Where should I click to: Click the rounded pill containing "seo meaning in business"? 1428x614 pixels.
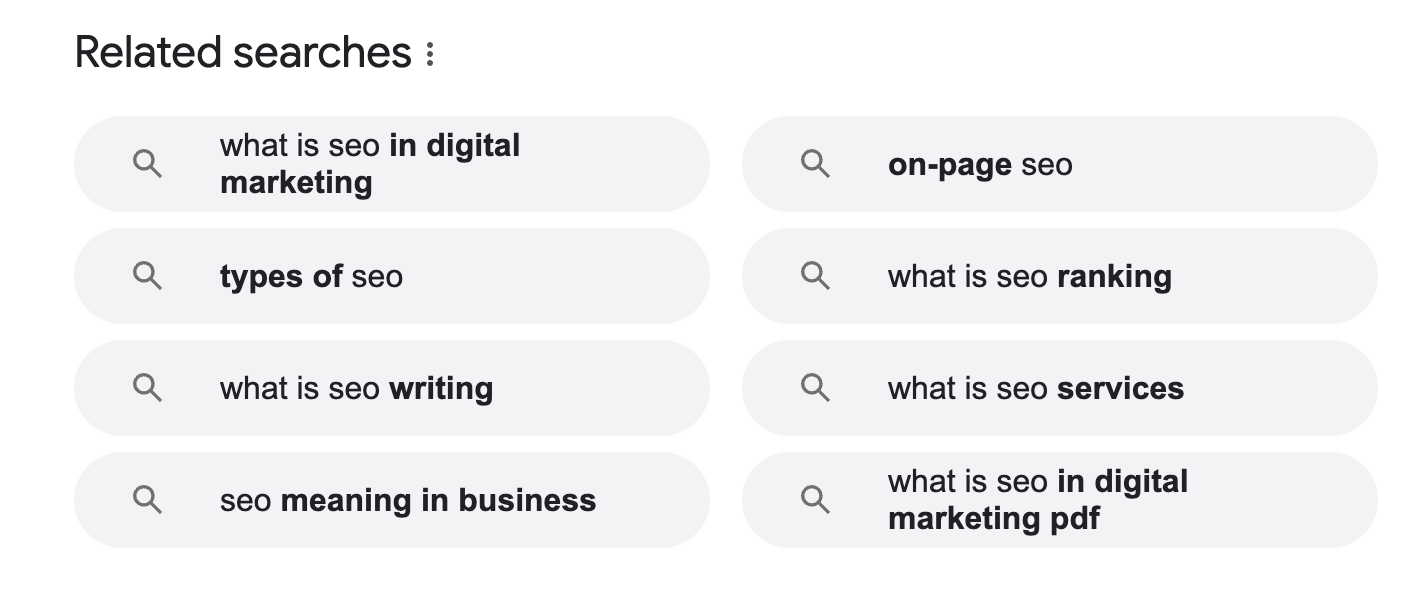click(392, 500)
